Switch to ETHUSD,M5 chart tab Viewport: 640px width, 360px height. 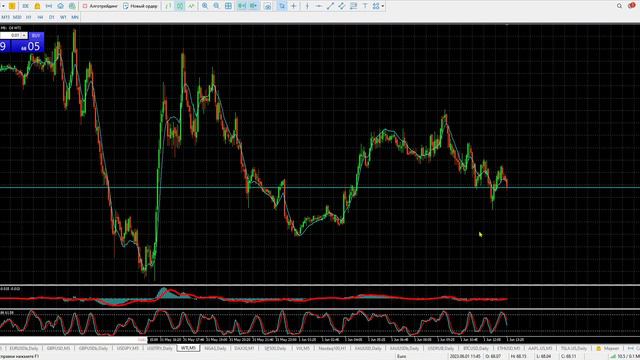(508, 348)
